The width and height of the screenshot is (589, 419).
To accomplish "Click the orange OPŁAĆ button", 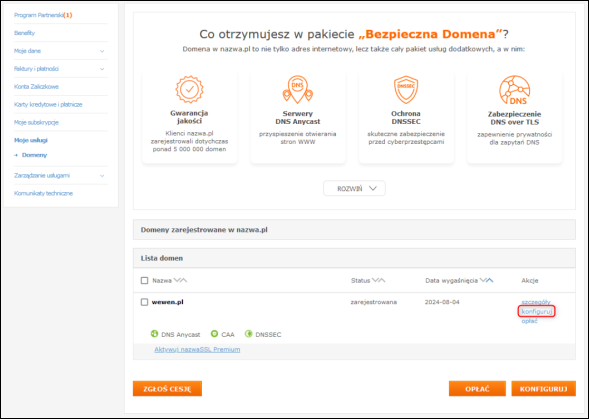I will click(477, 389).
